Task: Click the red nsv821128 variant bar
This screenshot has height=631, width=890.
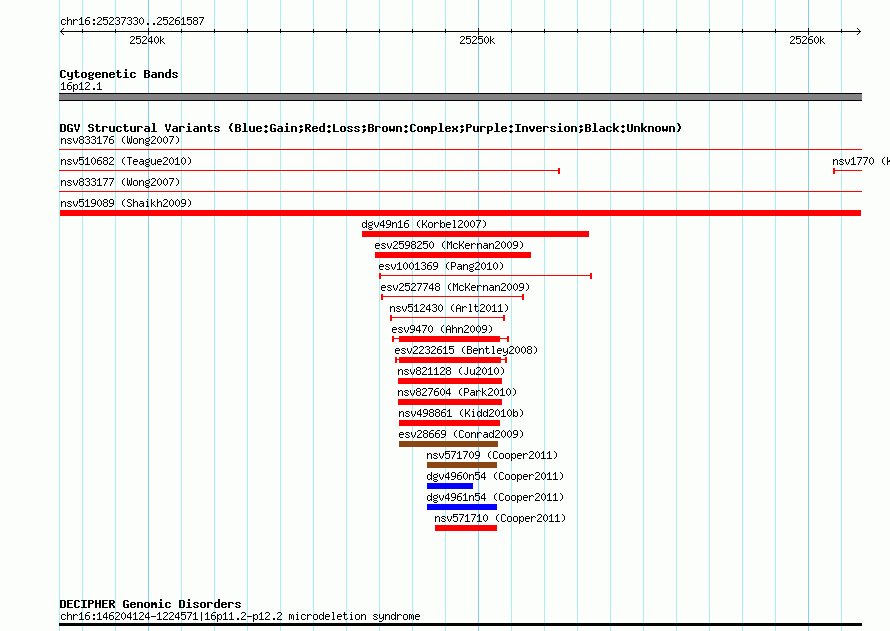Action: [x=450, y=381]
